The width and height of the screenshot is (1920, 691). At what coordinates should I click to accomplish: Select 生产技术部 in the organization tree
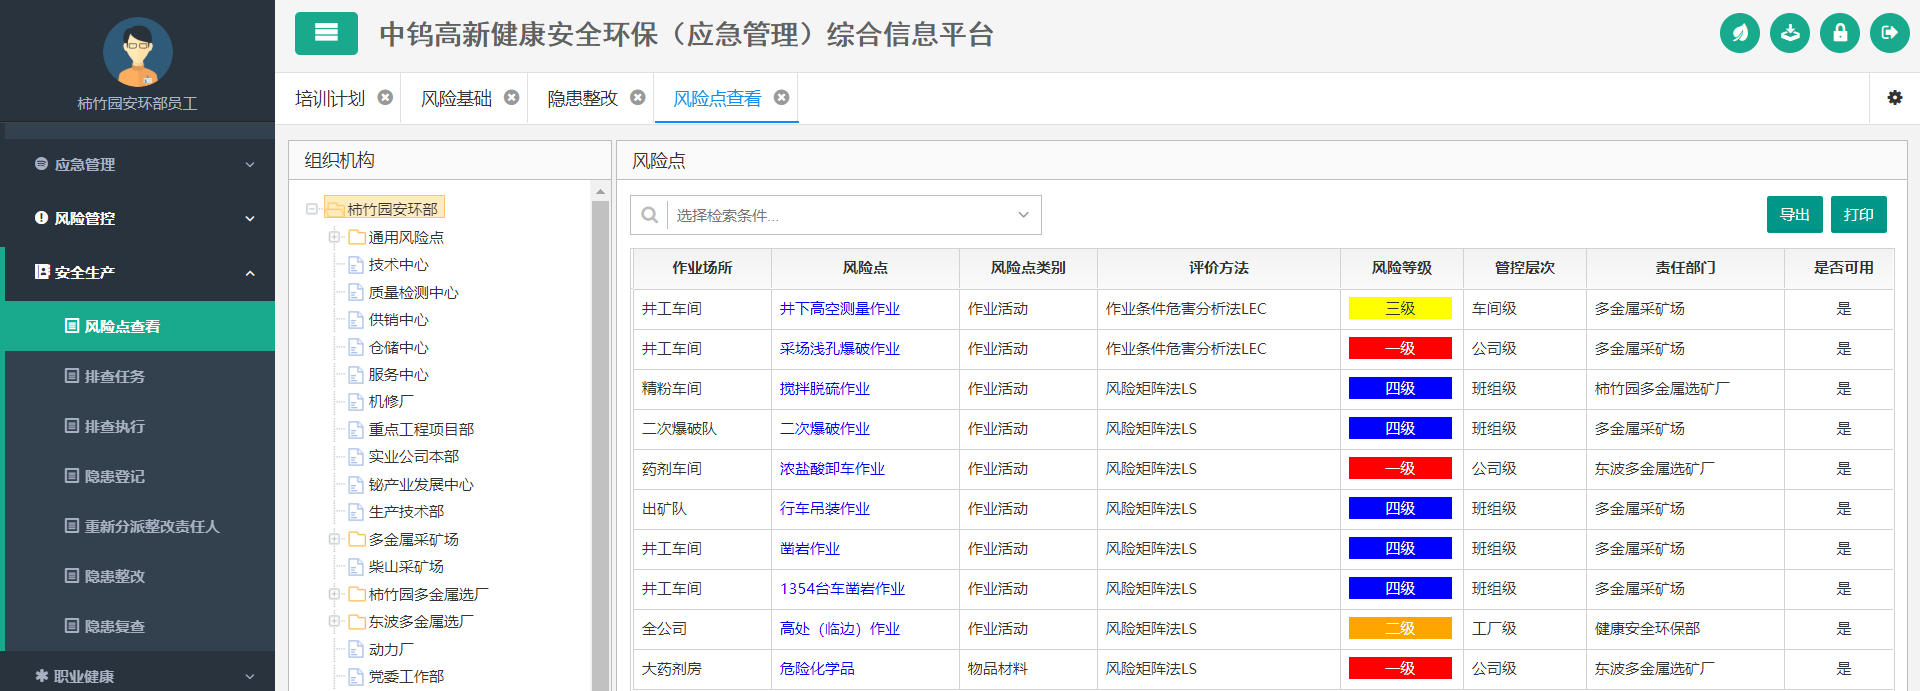pyautogui.click(x=406, y=512)
